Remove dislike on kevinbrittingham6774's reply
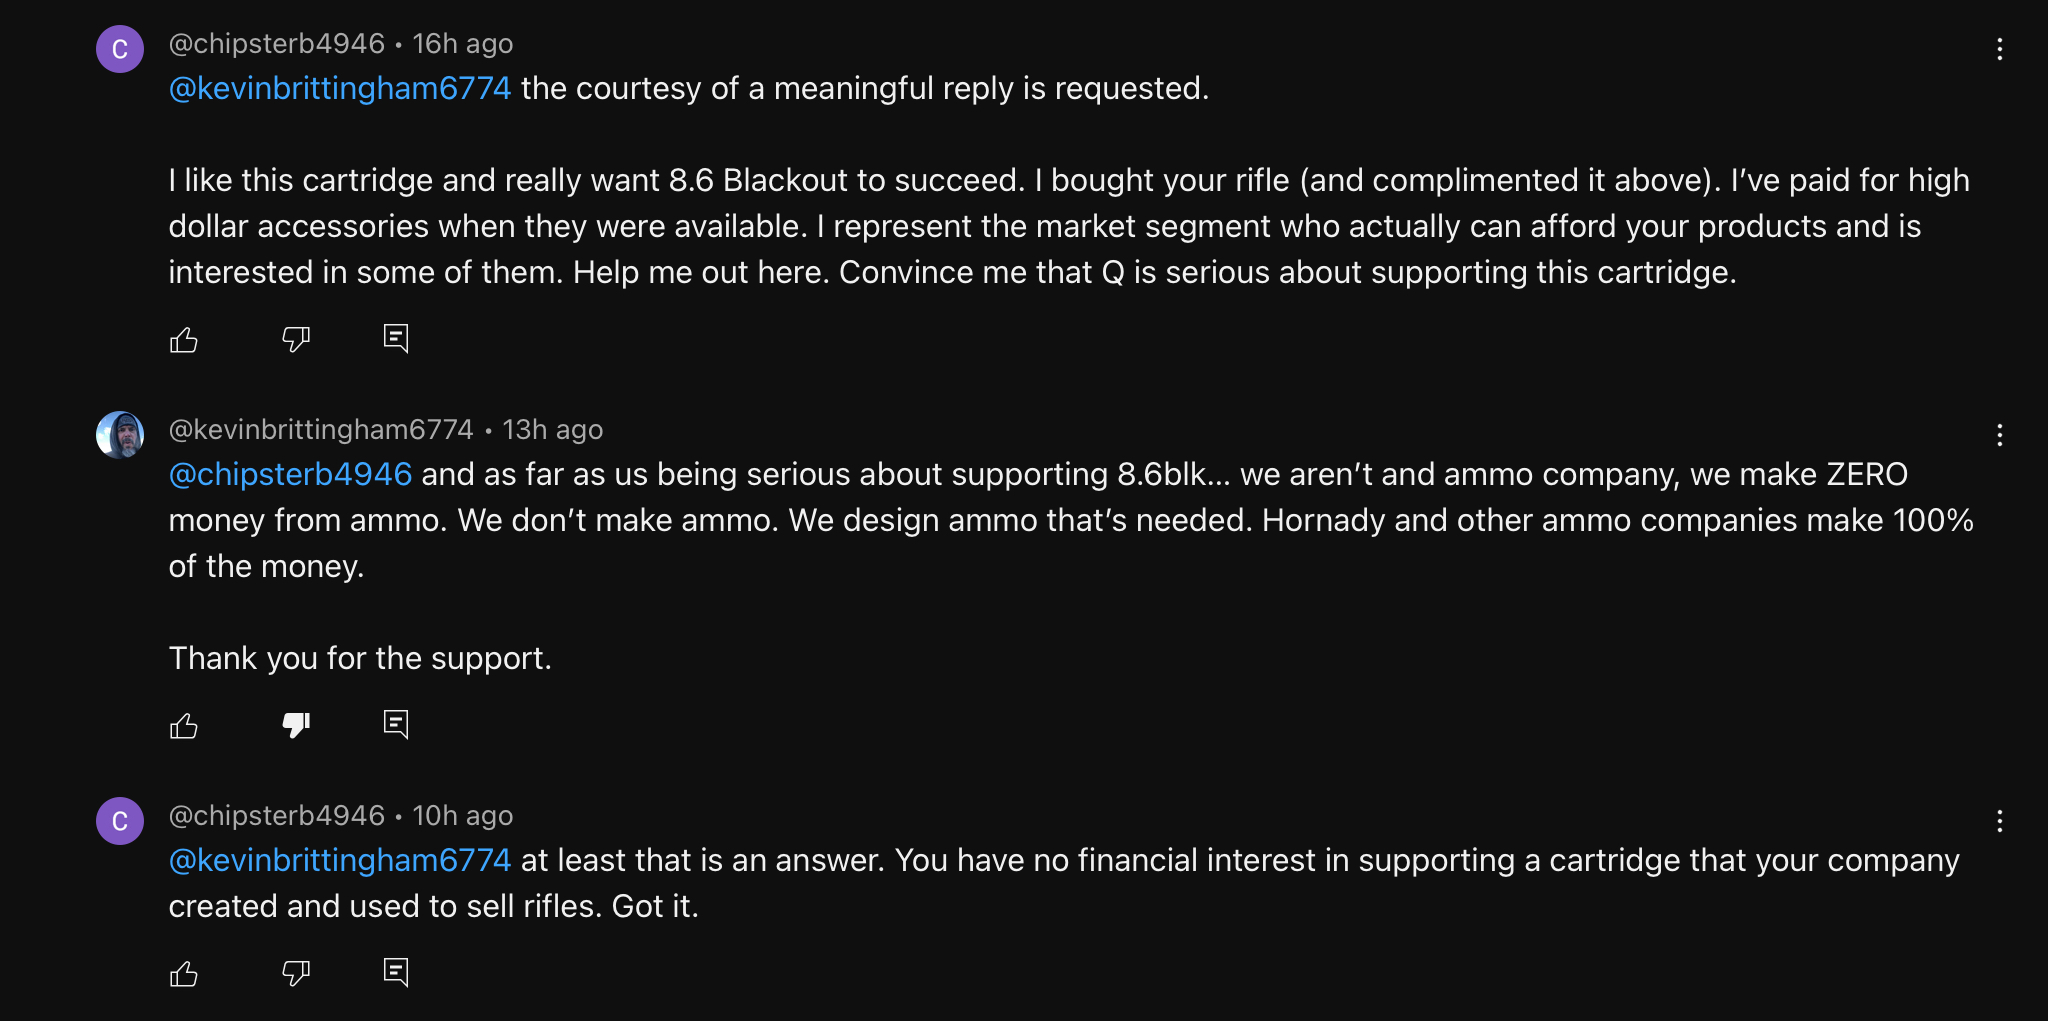The width and height of the screenshot is (2048, 1021). 296,726
